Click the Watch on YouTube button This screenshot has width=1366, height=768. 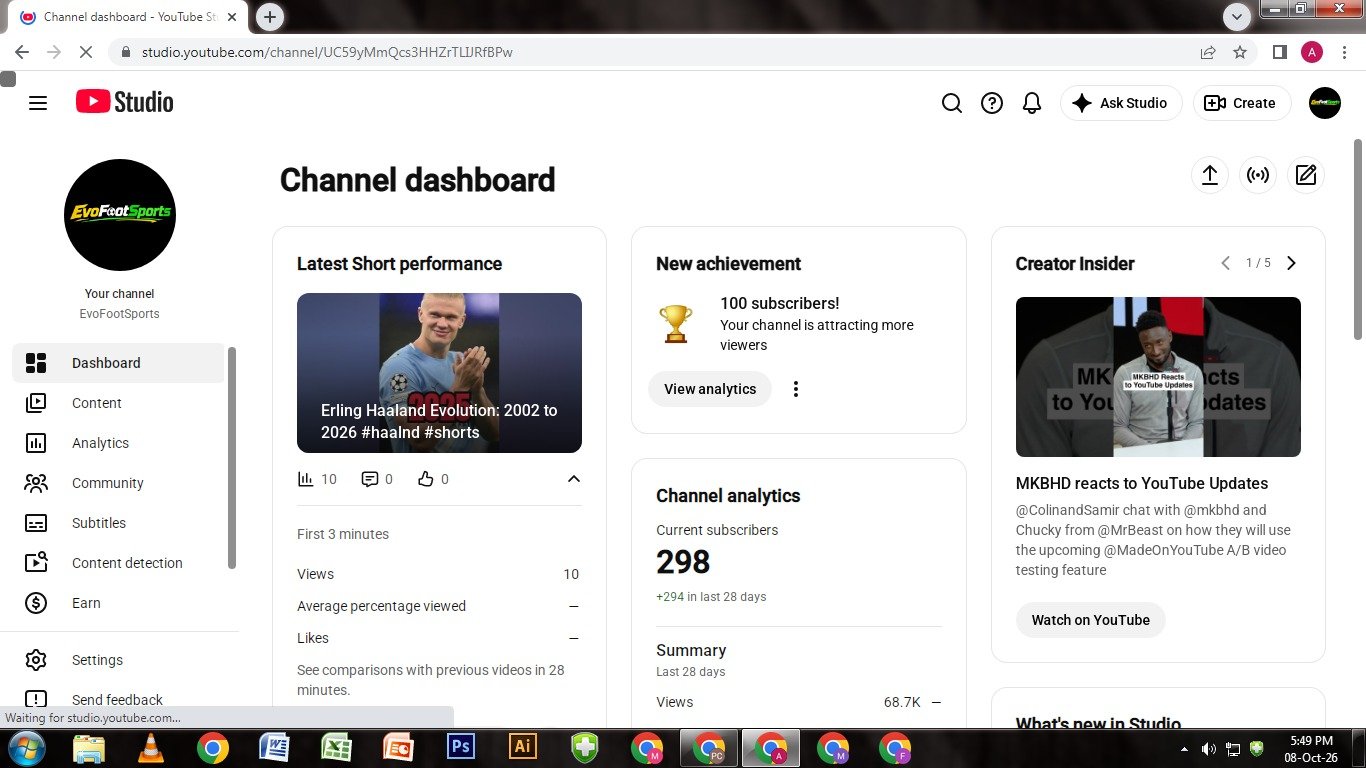[x=1090, y=620]
